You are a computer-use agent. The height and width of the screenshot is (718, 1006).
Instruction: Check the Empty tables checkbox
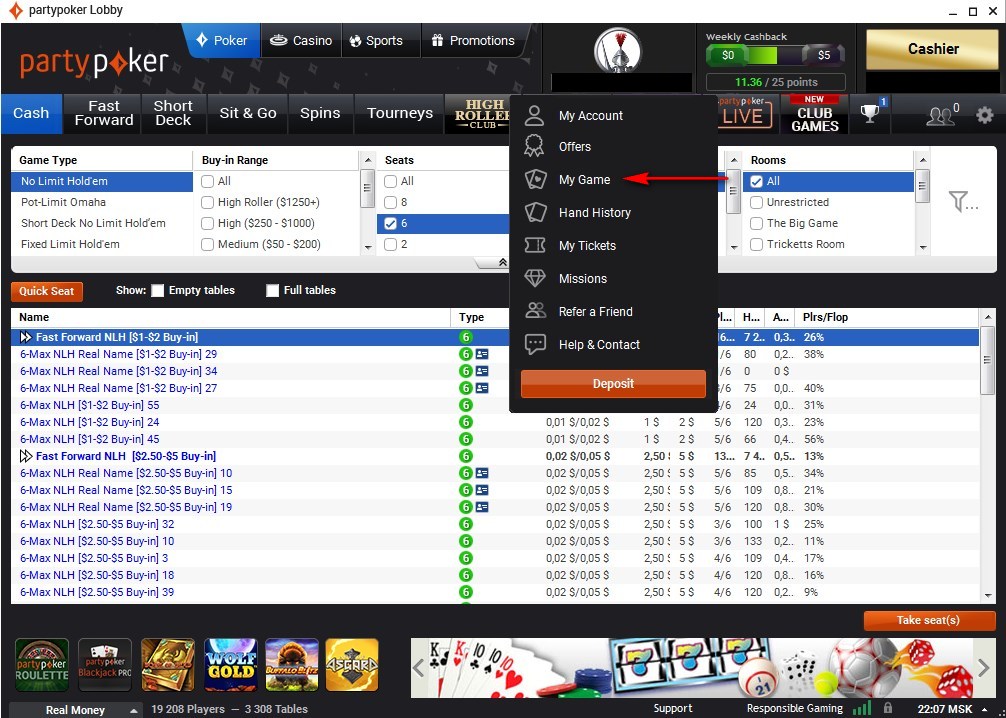(157, 290)
